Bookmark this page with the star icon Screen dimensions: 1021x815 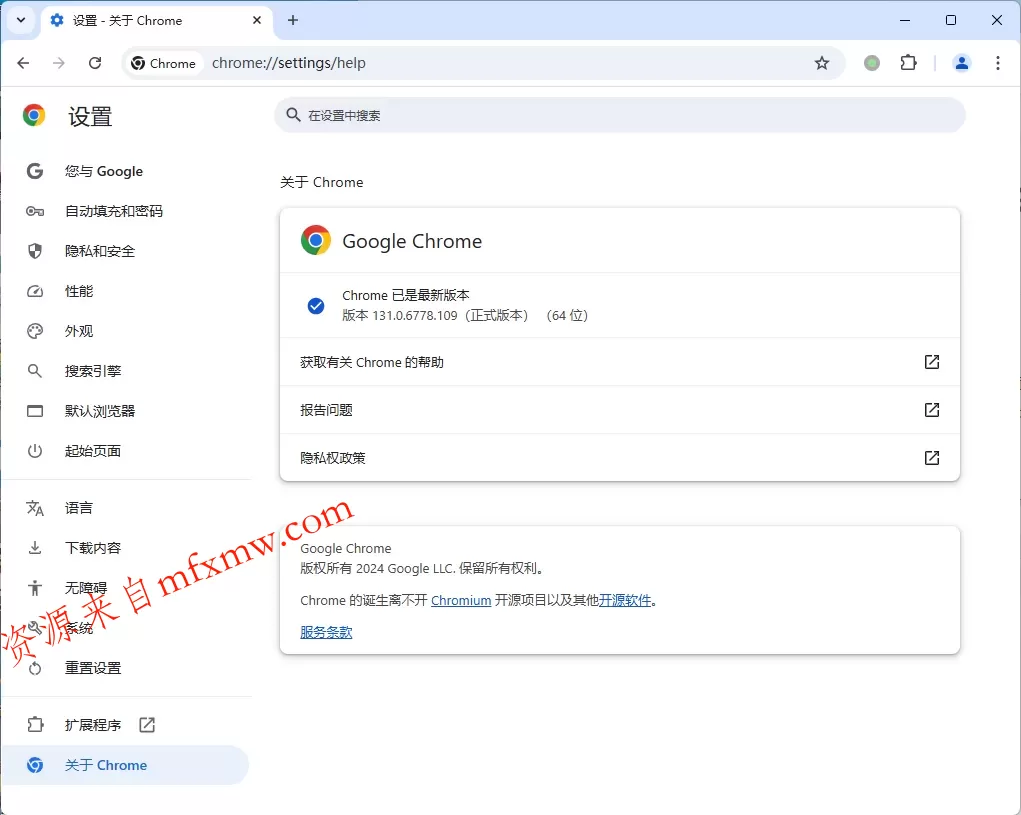pos(822,63)
